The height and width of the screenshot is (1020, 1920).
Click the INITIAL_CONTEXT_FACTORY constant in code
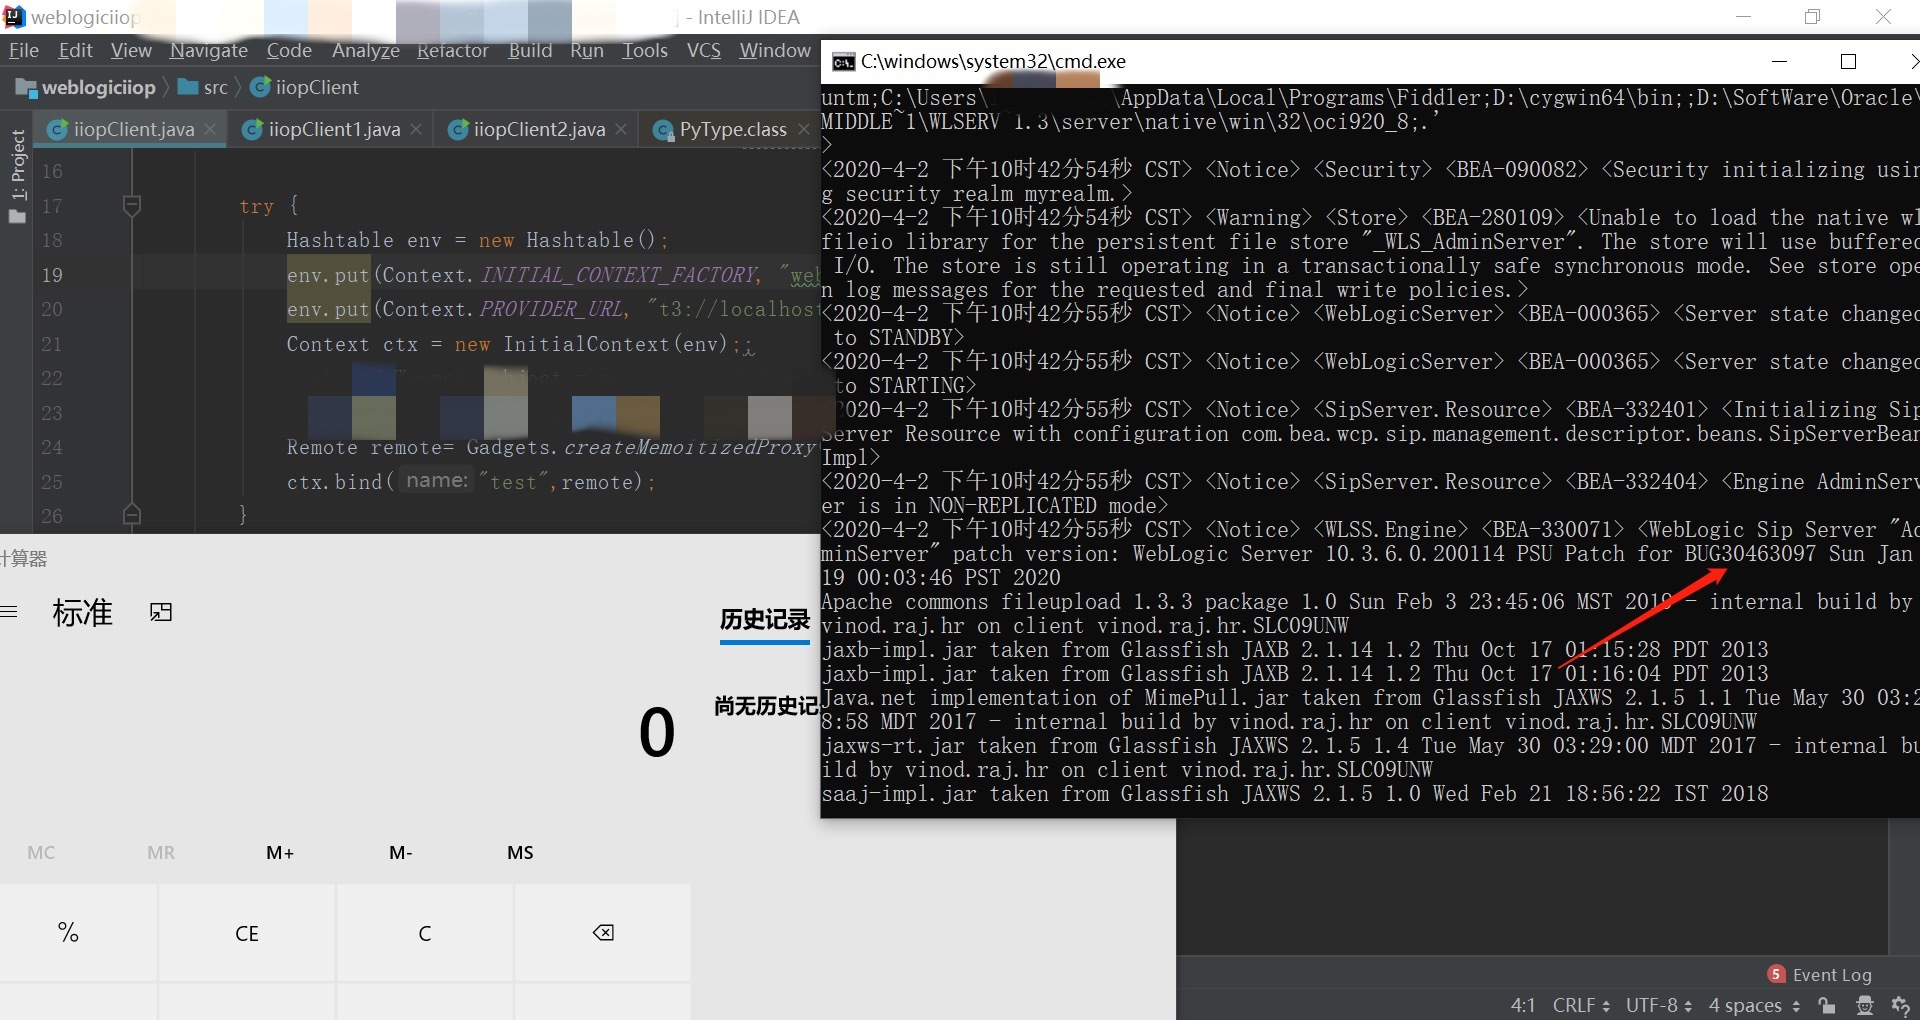tap(618, 275)
